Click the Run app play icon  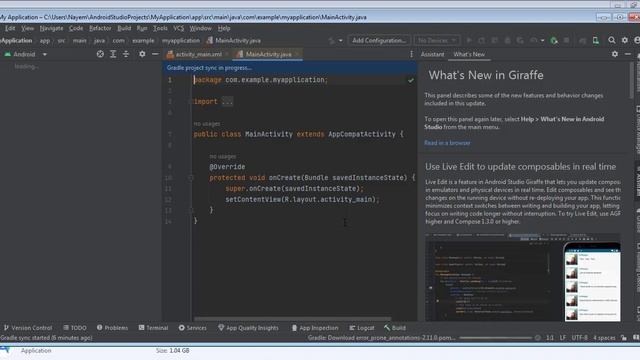[469, 40]
